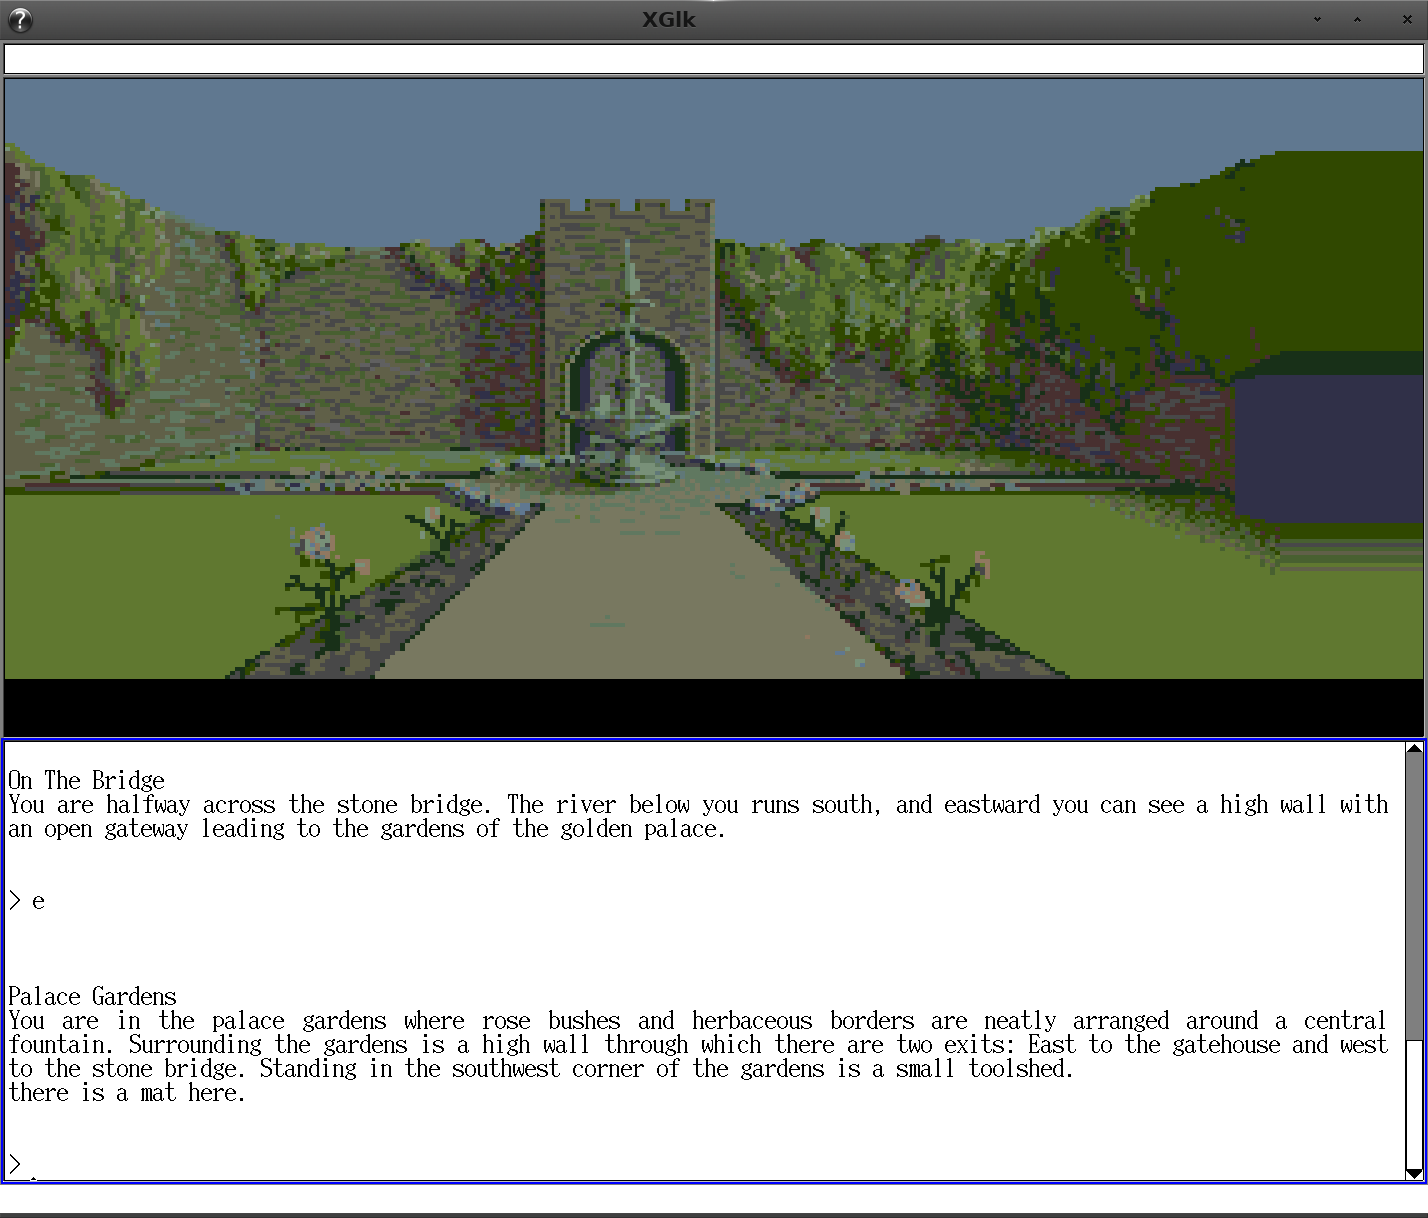Click the scrollbar up arrow

pos(1414,749)
